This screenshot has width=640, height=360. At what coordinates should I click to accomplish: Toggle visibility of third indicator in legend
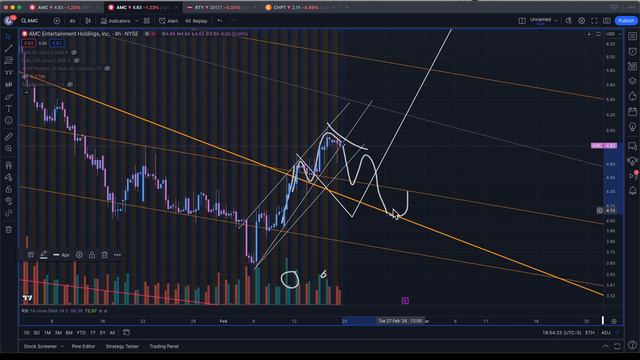[x=107, y=69]
